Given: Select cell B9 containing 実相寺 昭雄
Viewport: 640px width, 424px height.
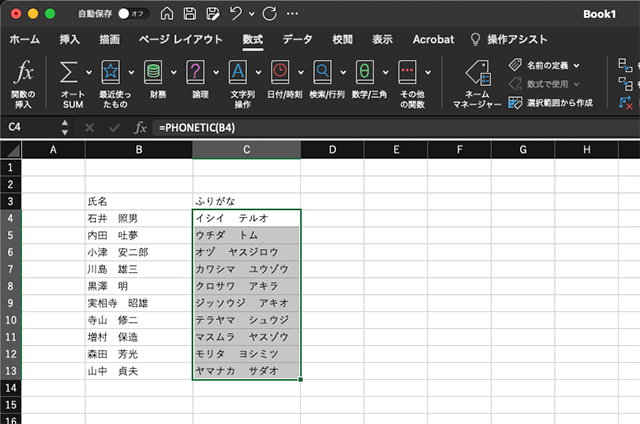Looking at the screenshot, I should (x=138, y=302).
